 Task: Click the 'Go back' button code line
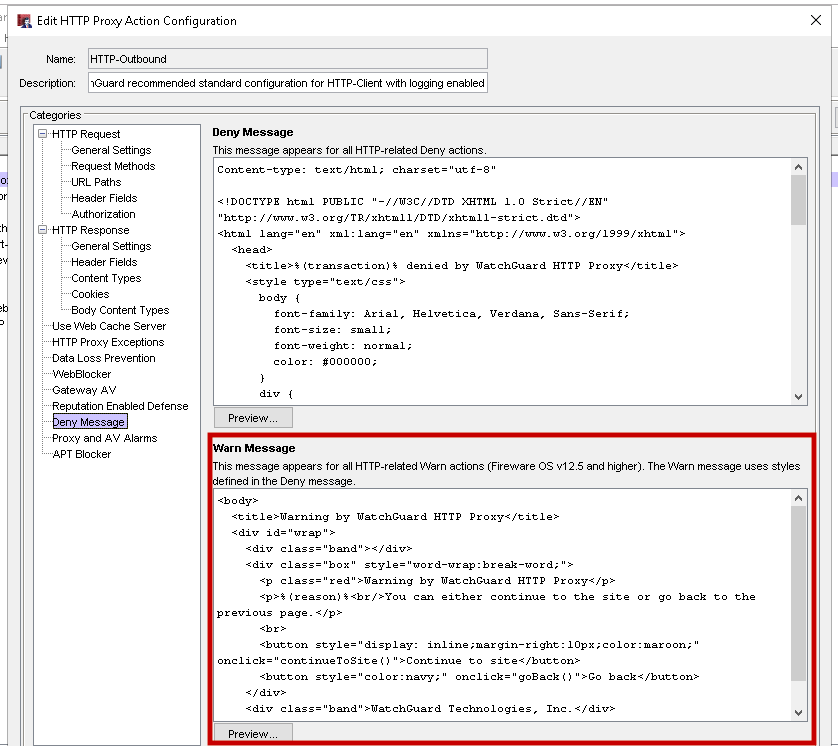[x=479, y=677]
